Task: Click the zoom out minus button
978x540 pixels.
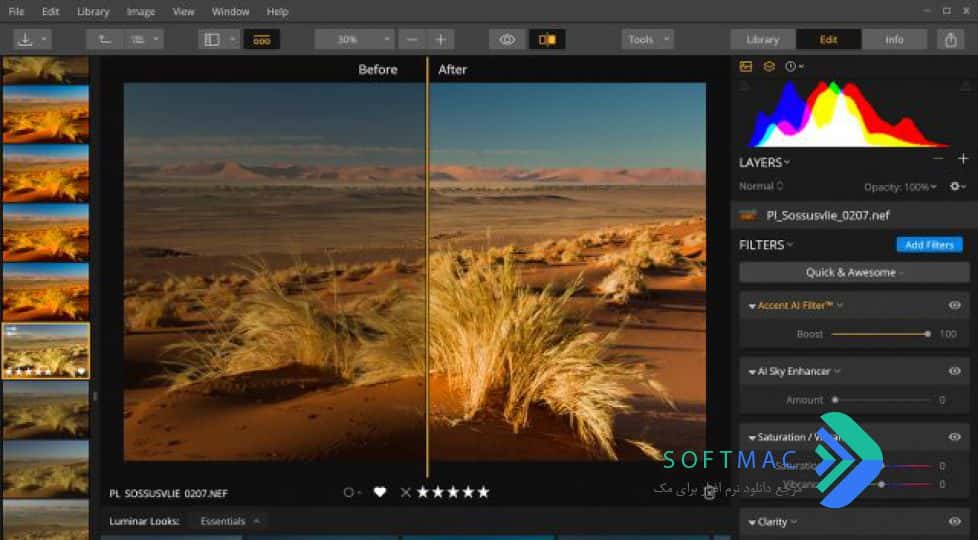Action: (x=412, y=39)
